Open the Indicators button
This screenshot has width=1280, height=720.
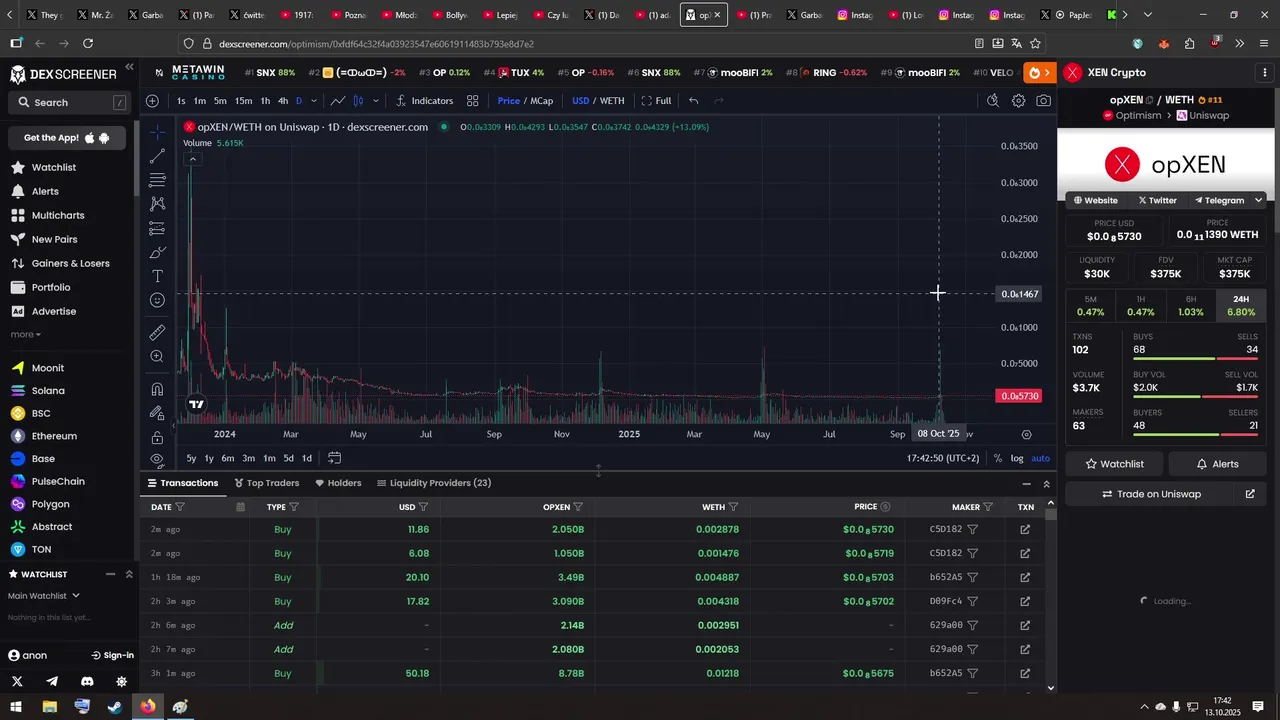tap(425, 100)
